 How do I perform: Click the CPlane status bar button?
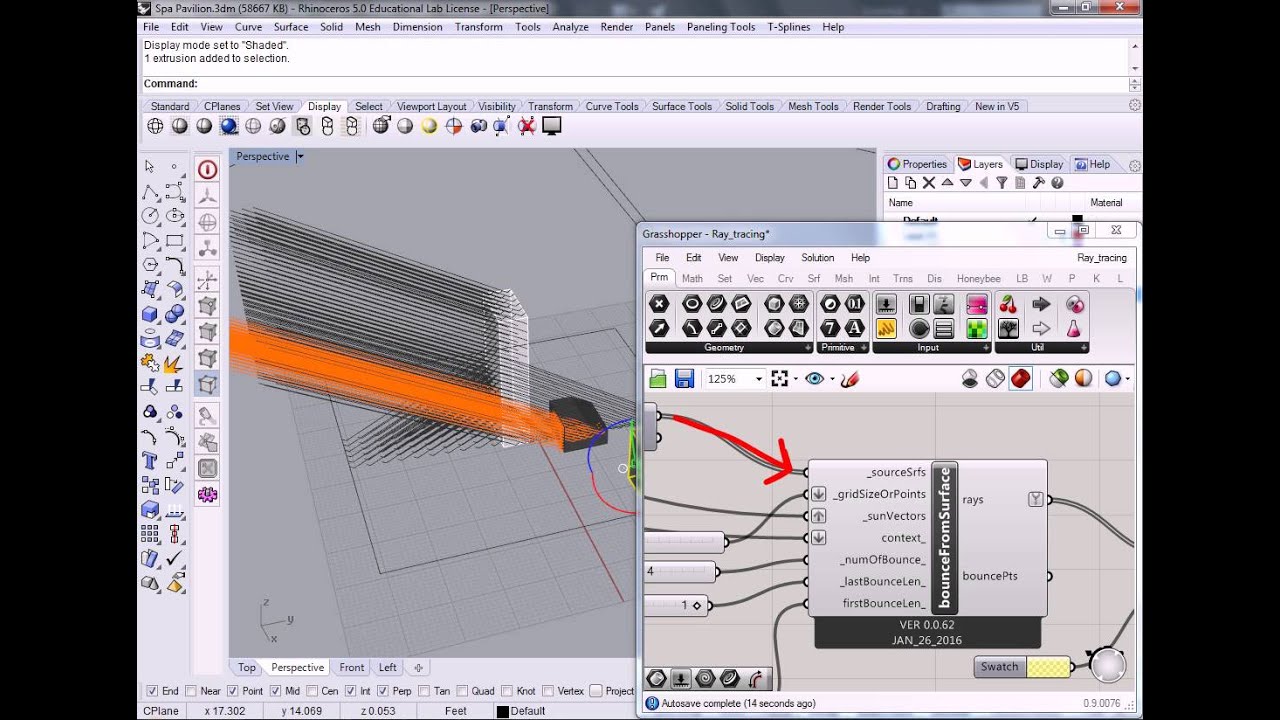[x=161, y=711]
